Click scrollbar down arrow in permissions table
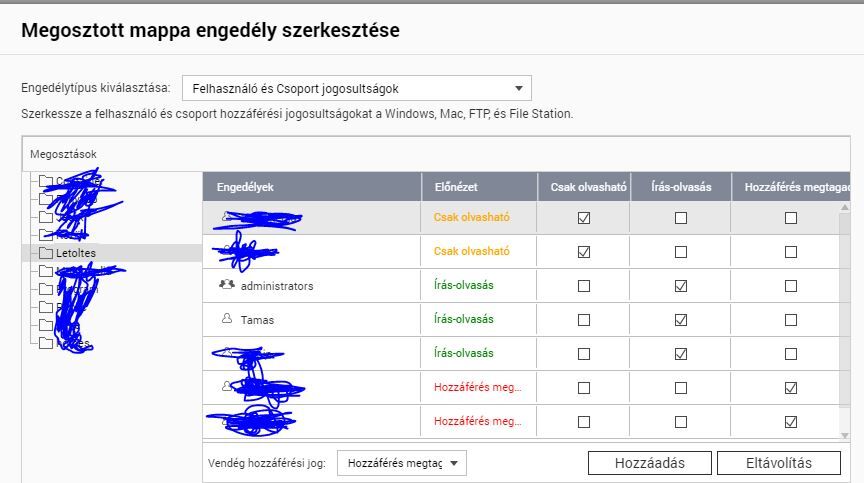The width and height of the screenshot is (864, 483). (845, 435)
